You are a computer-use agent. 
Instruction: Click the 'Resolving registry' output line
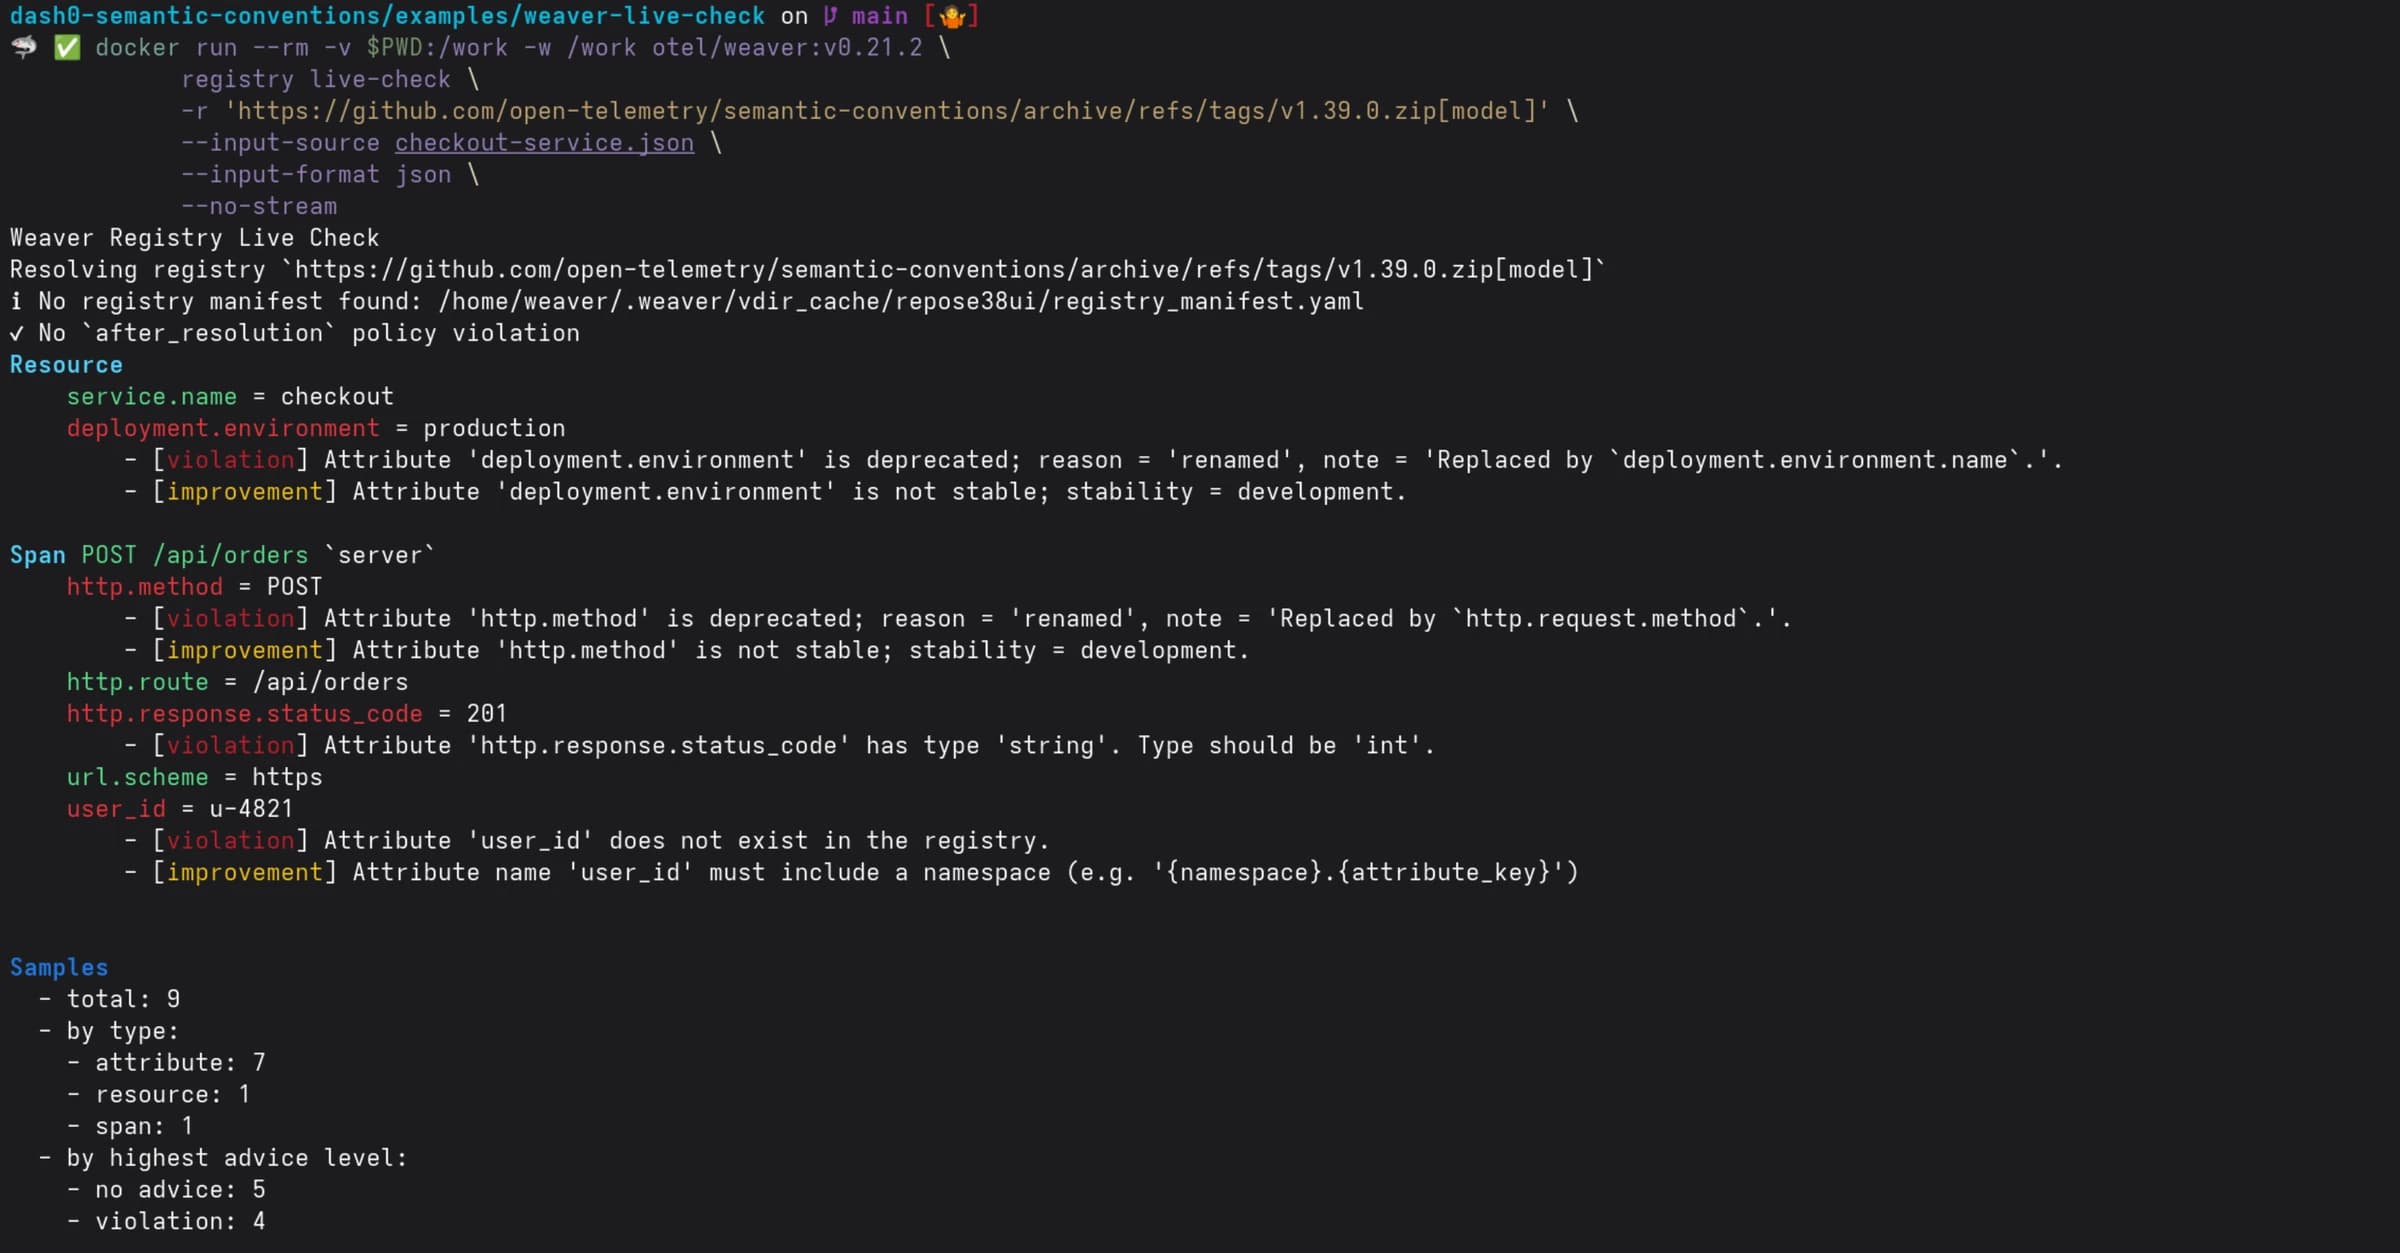click(x=808, y=270)
